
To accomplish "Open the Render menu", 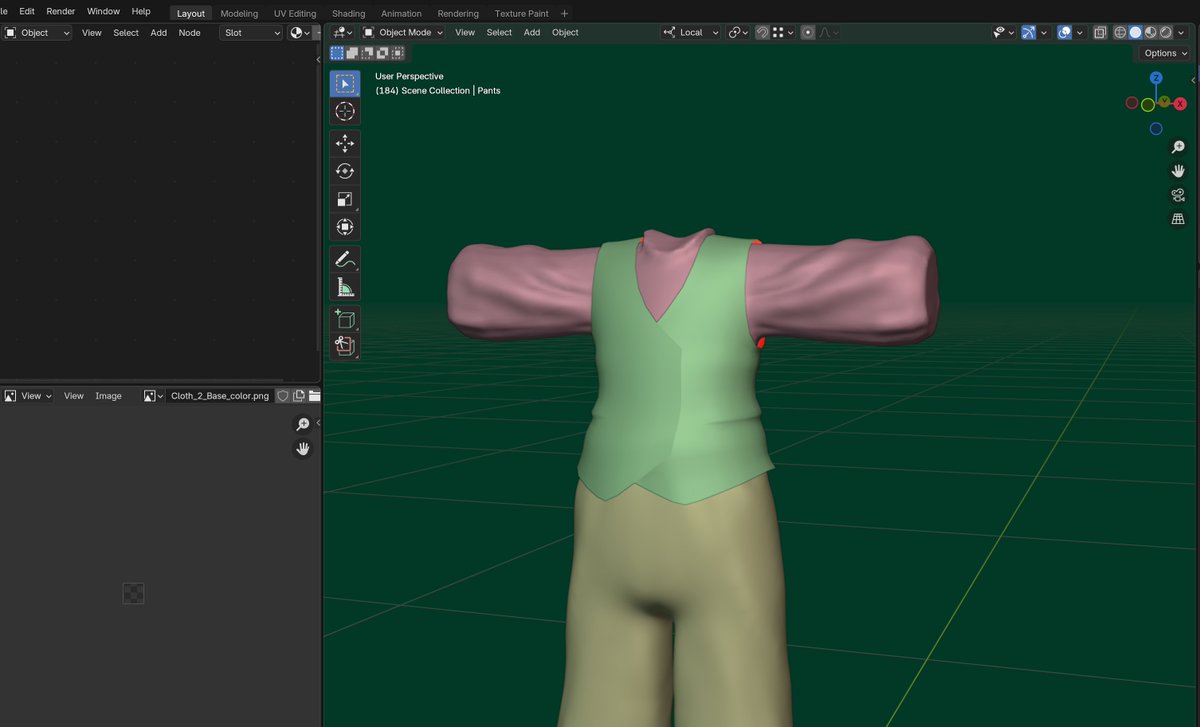I will pyautogui.click(x=61, y=11).
